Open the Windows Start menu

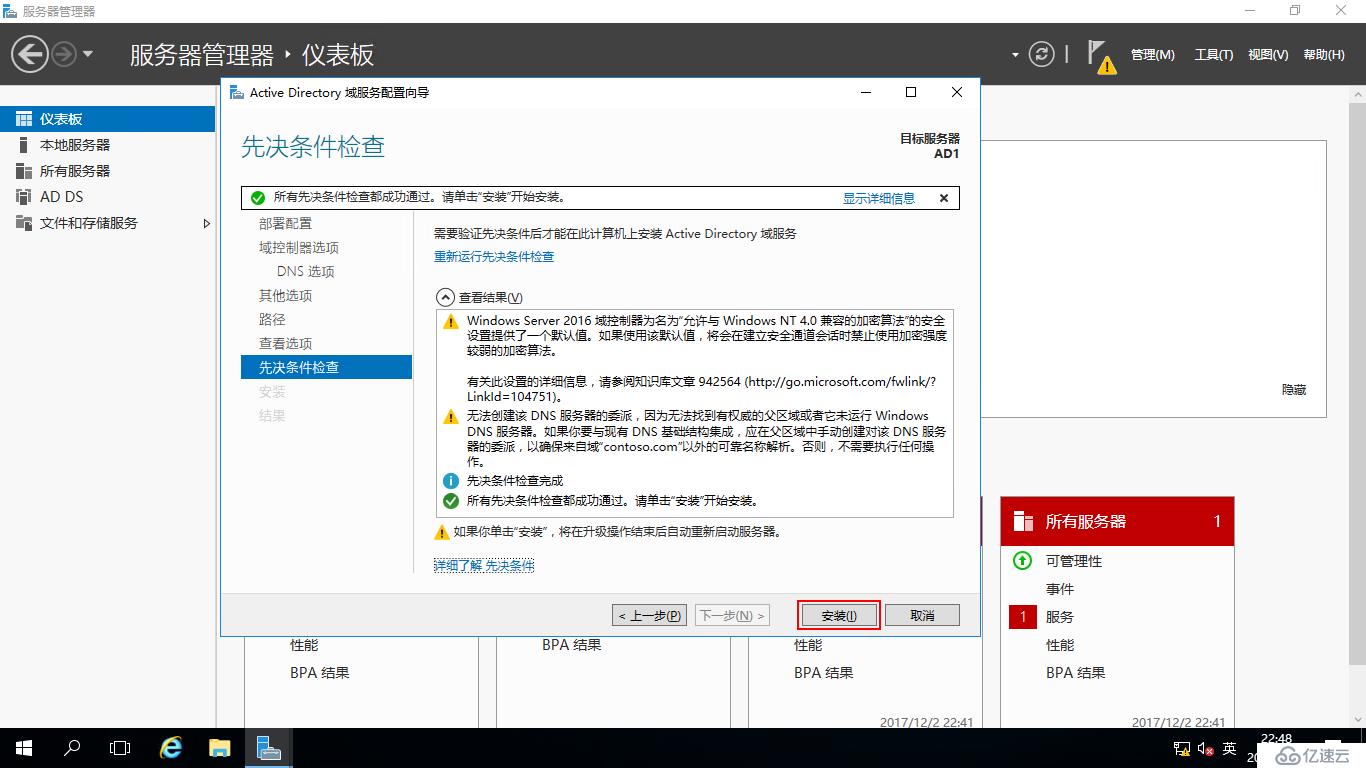(23, 748)
